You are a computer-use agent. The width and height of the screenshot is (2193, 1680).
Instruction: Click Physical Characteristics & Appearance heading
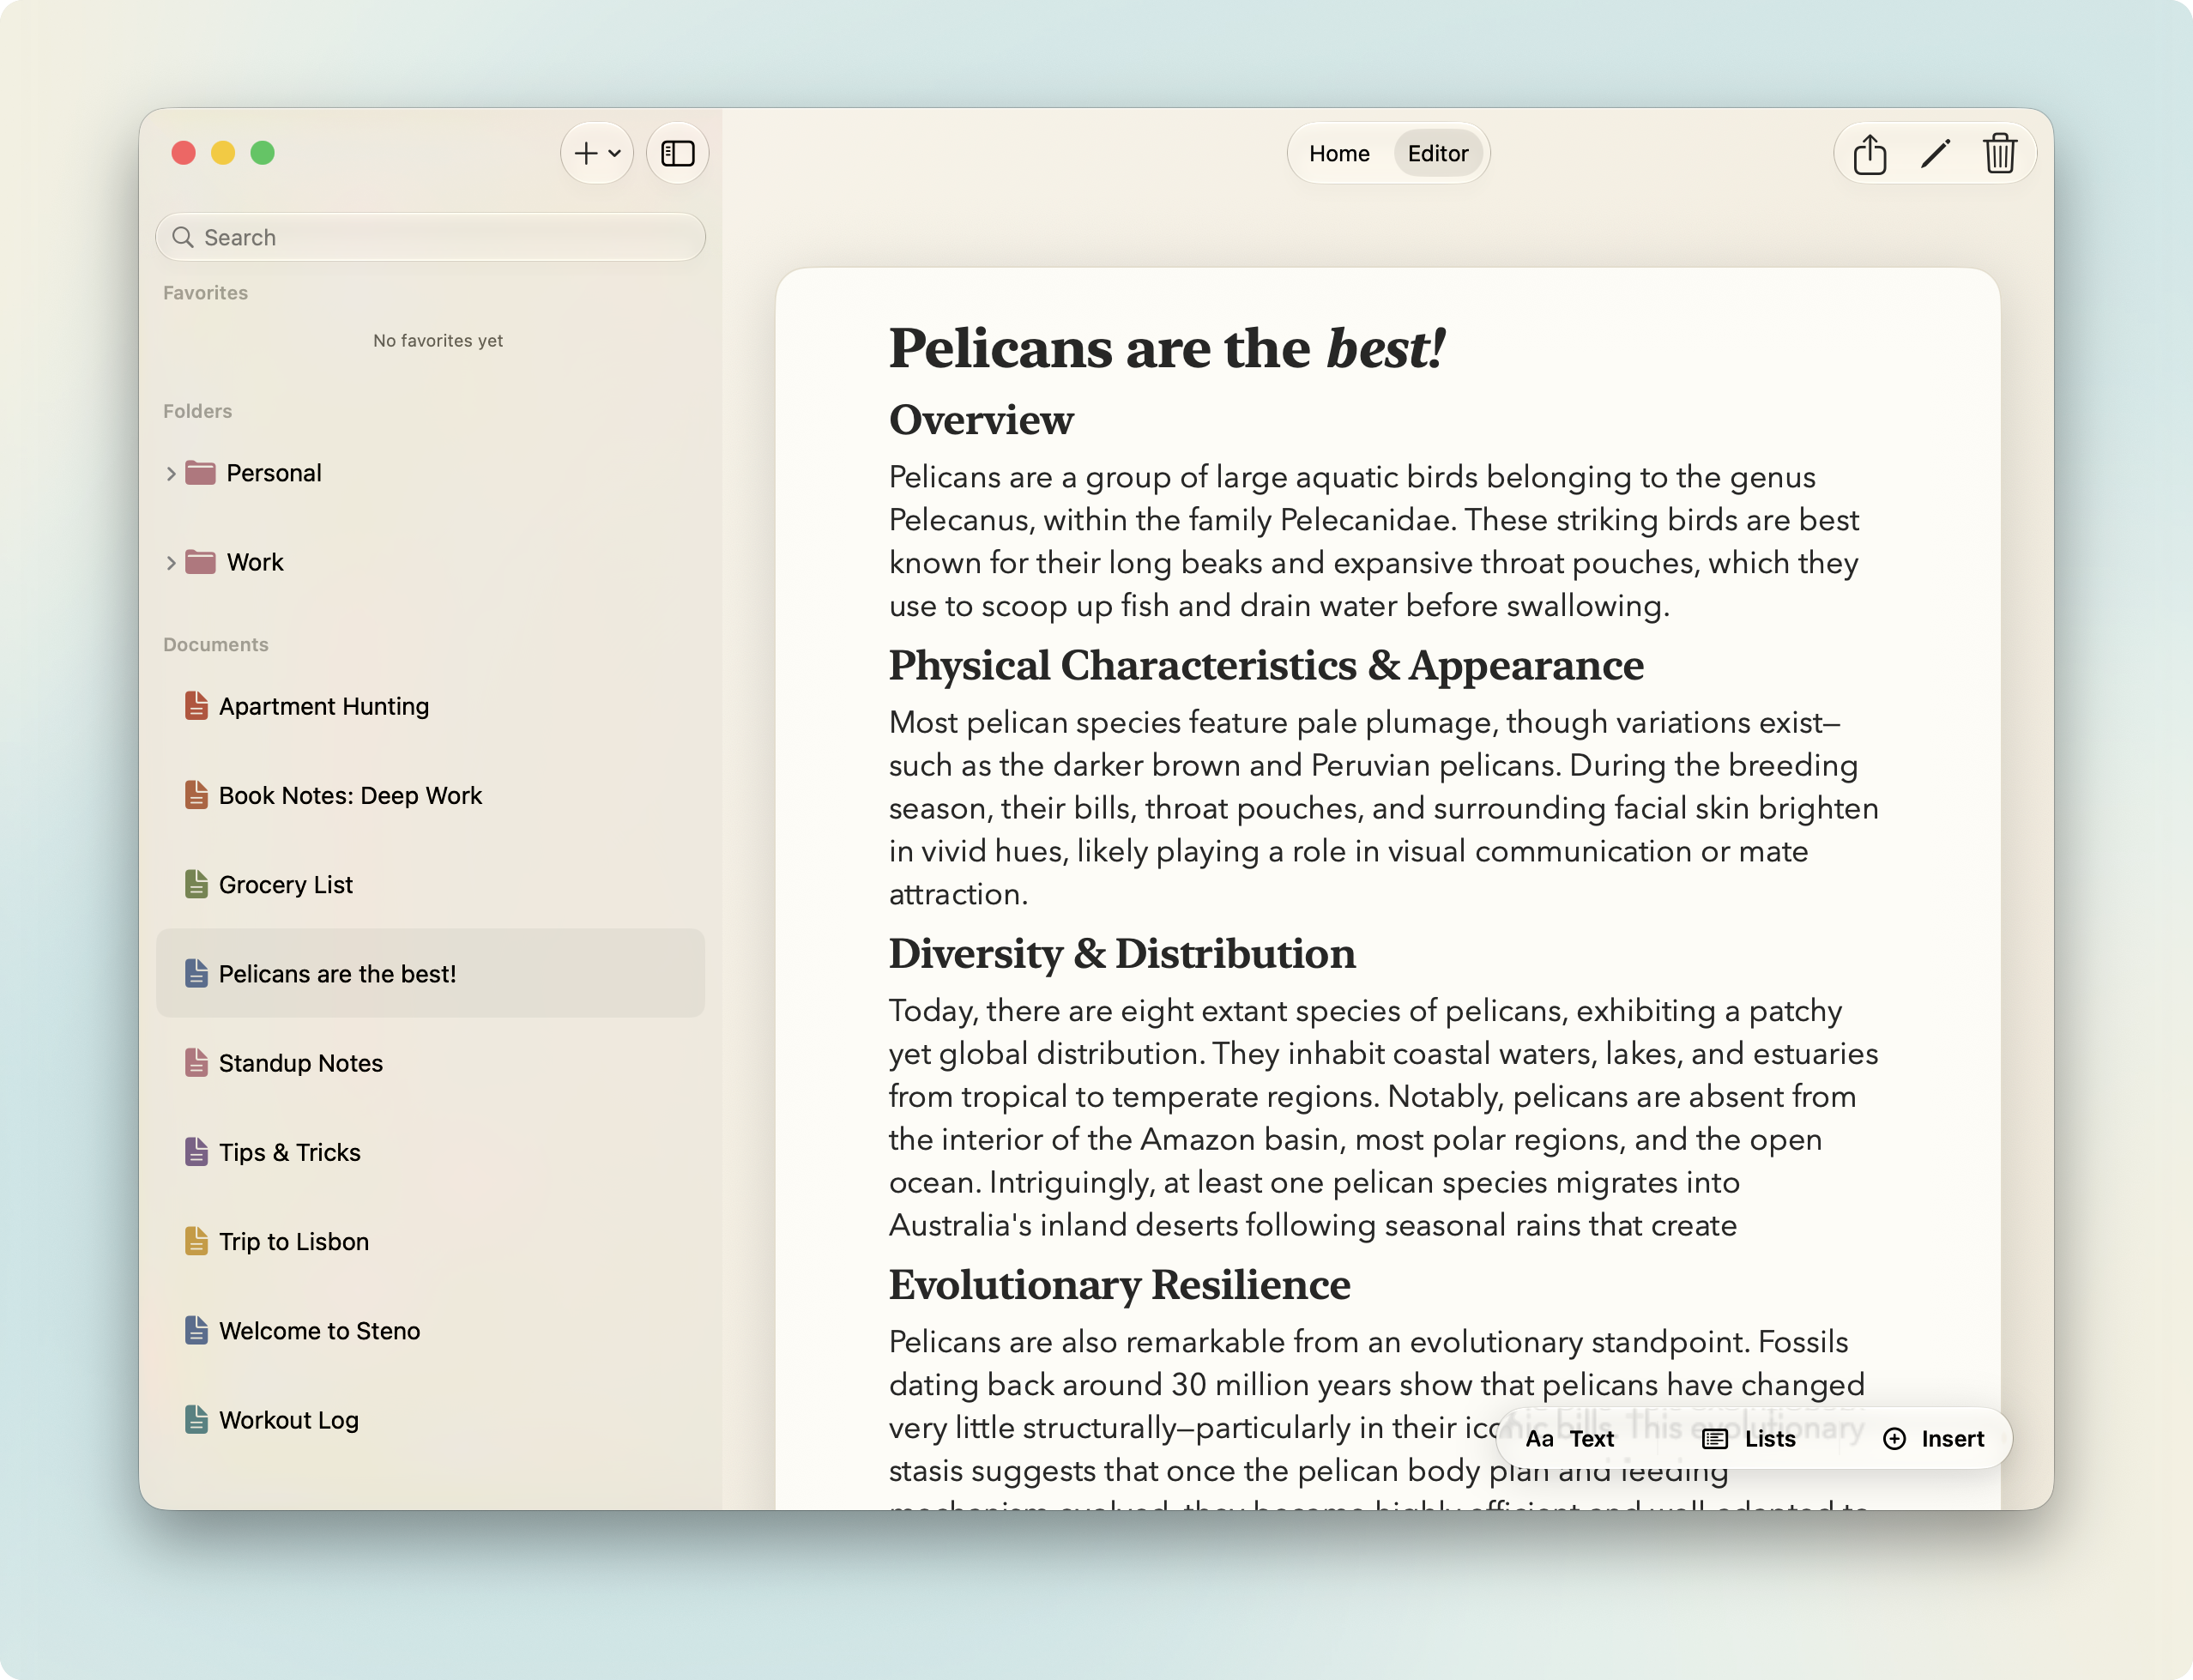(x=1266, y=665)
